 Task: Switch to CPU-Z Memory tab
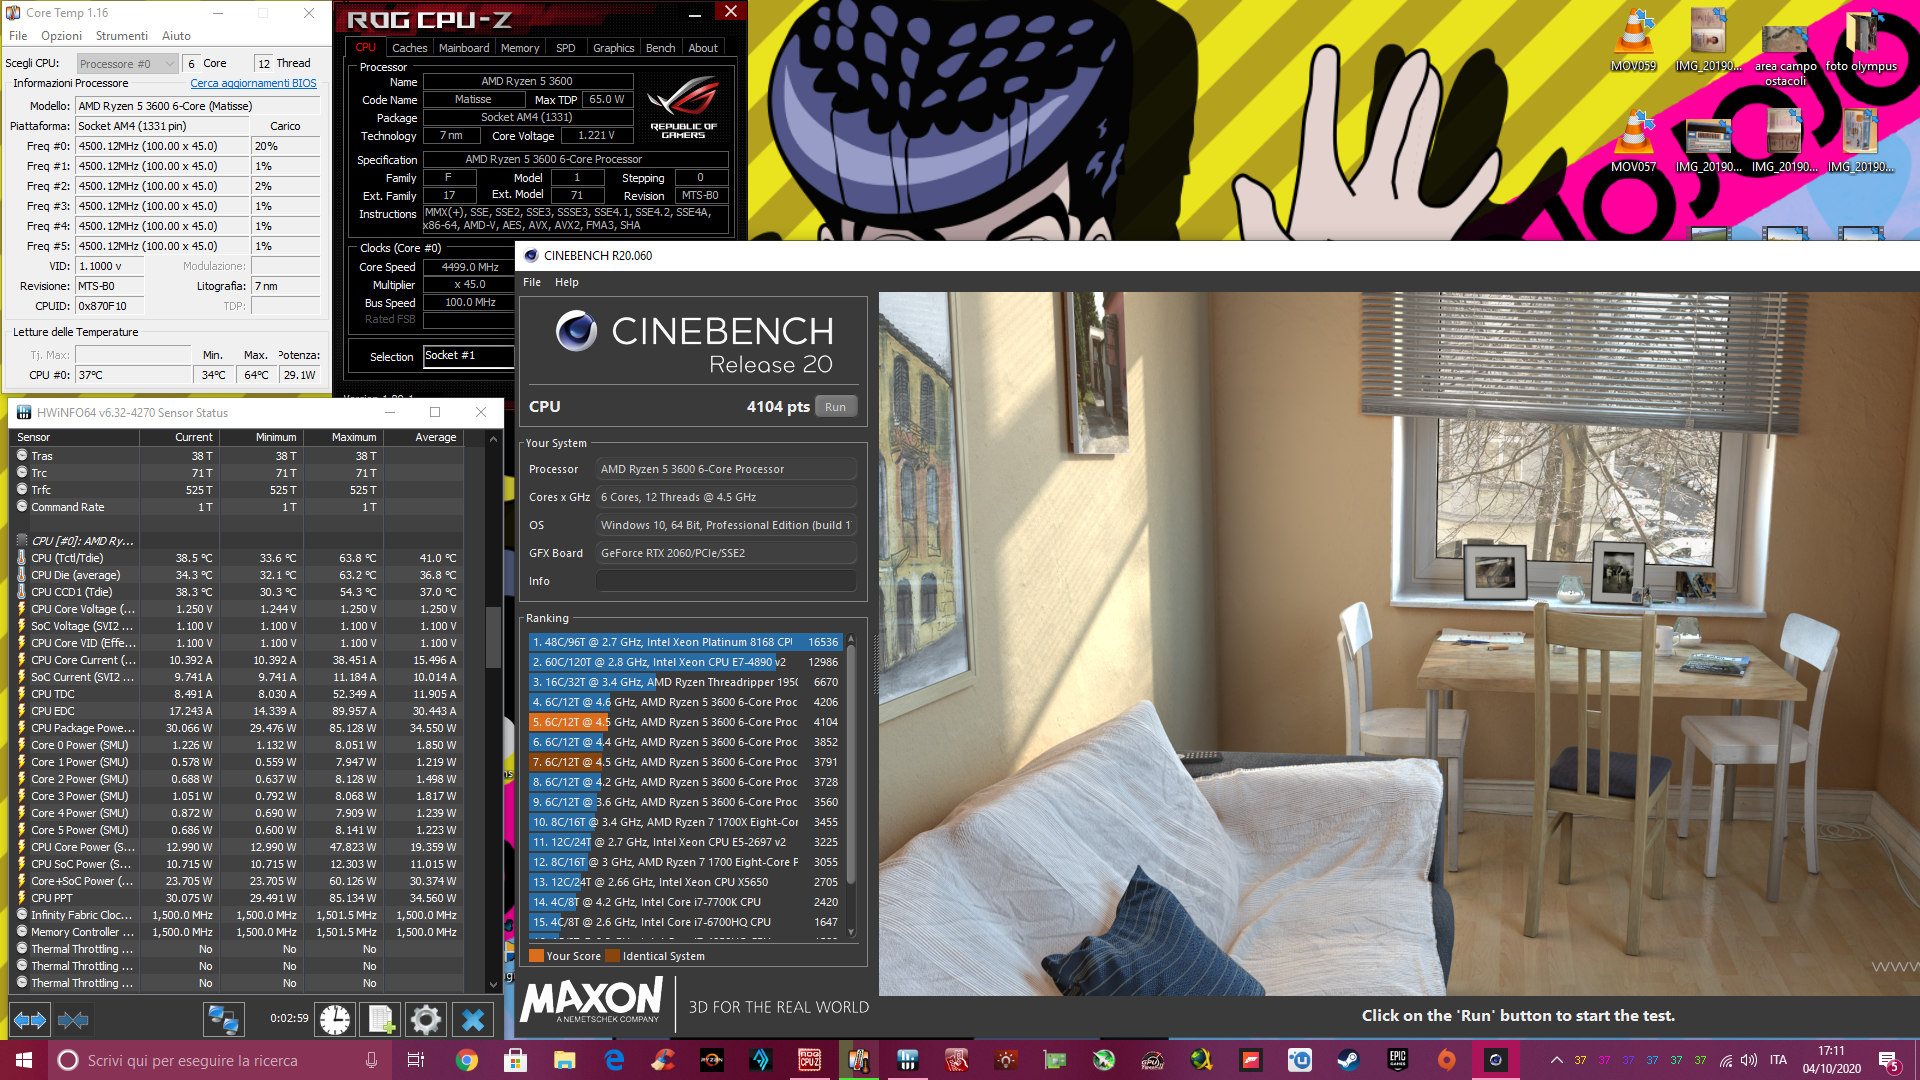pyautogui.click(x=520, y=48)
